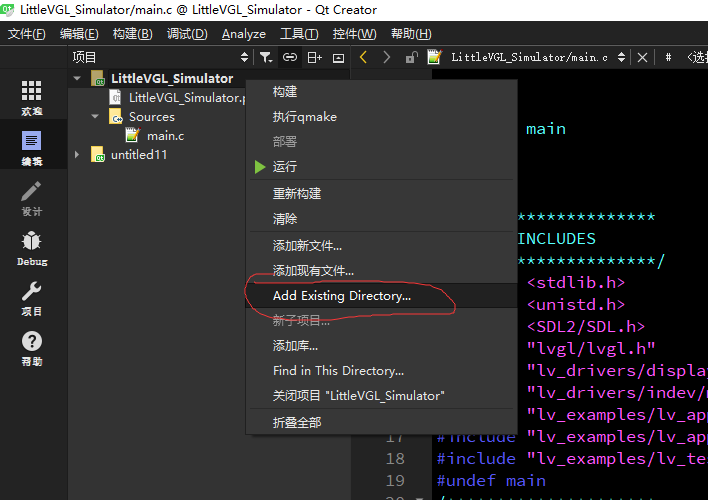
Task: Choose Find in This Directory... entry
Action: click(382, 371)
